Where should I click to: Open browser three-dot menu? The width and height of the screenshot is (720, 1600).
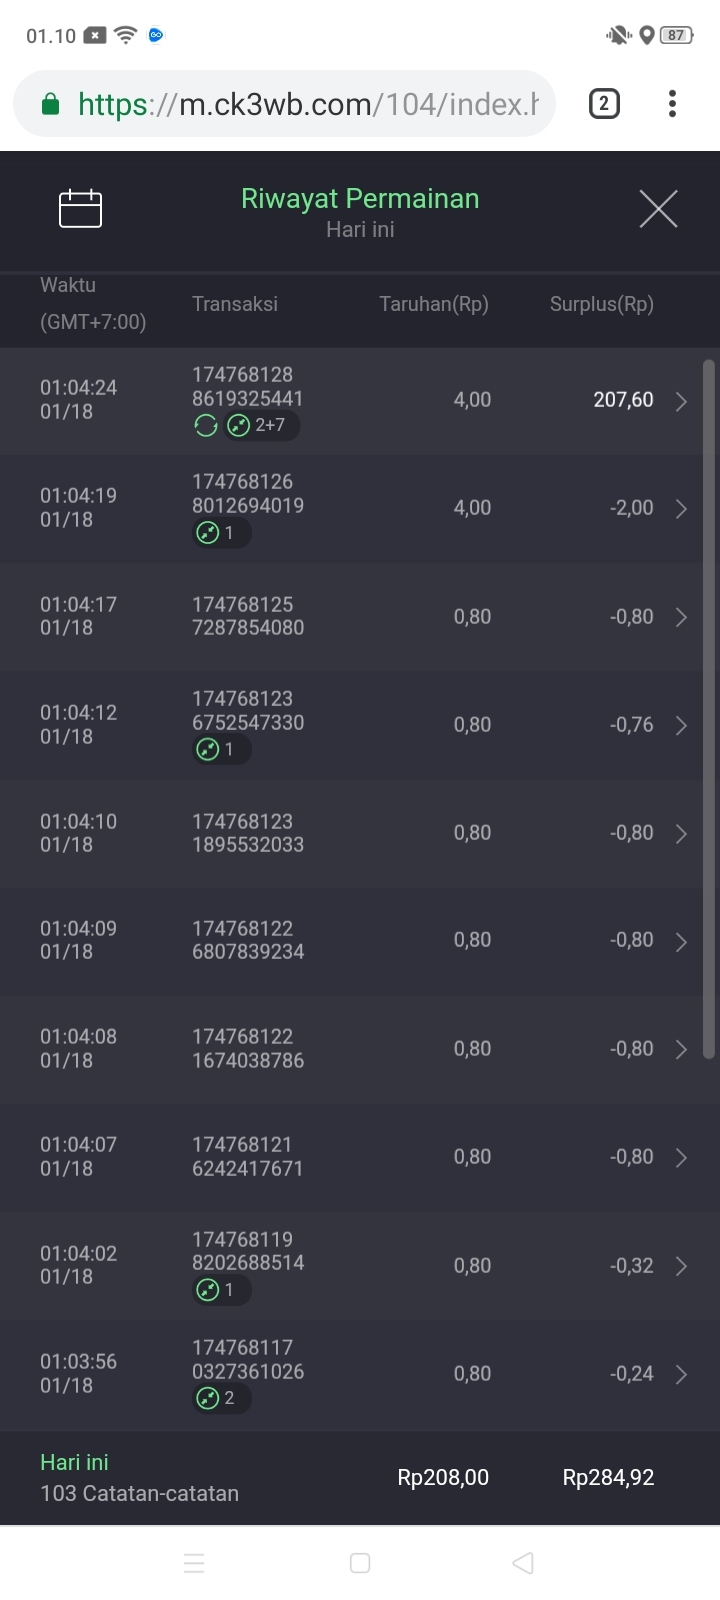[672, 104]
